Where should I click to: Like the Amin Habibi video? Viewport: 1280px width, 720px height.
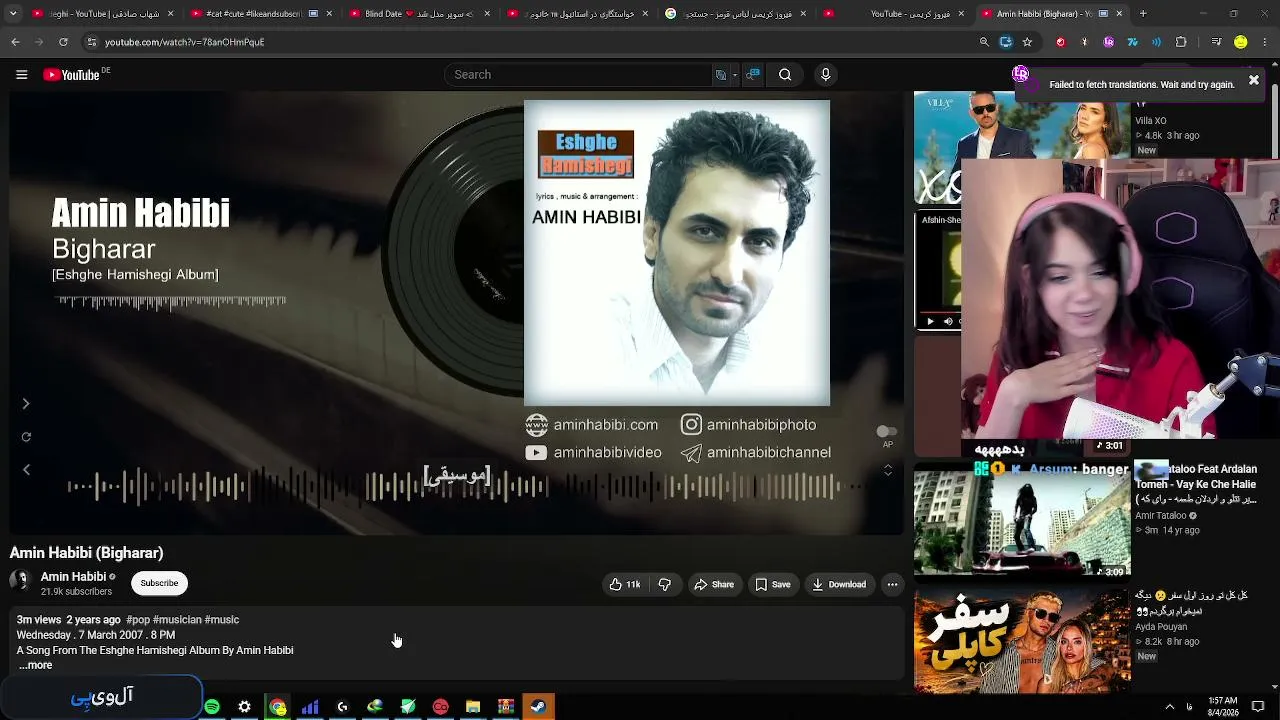coord(625,584)
